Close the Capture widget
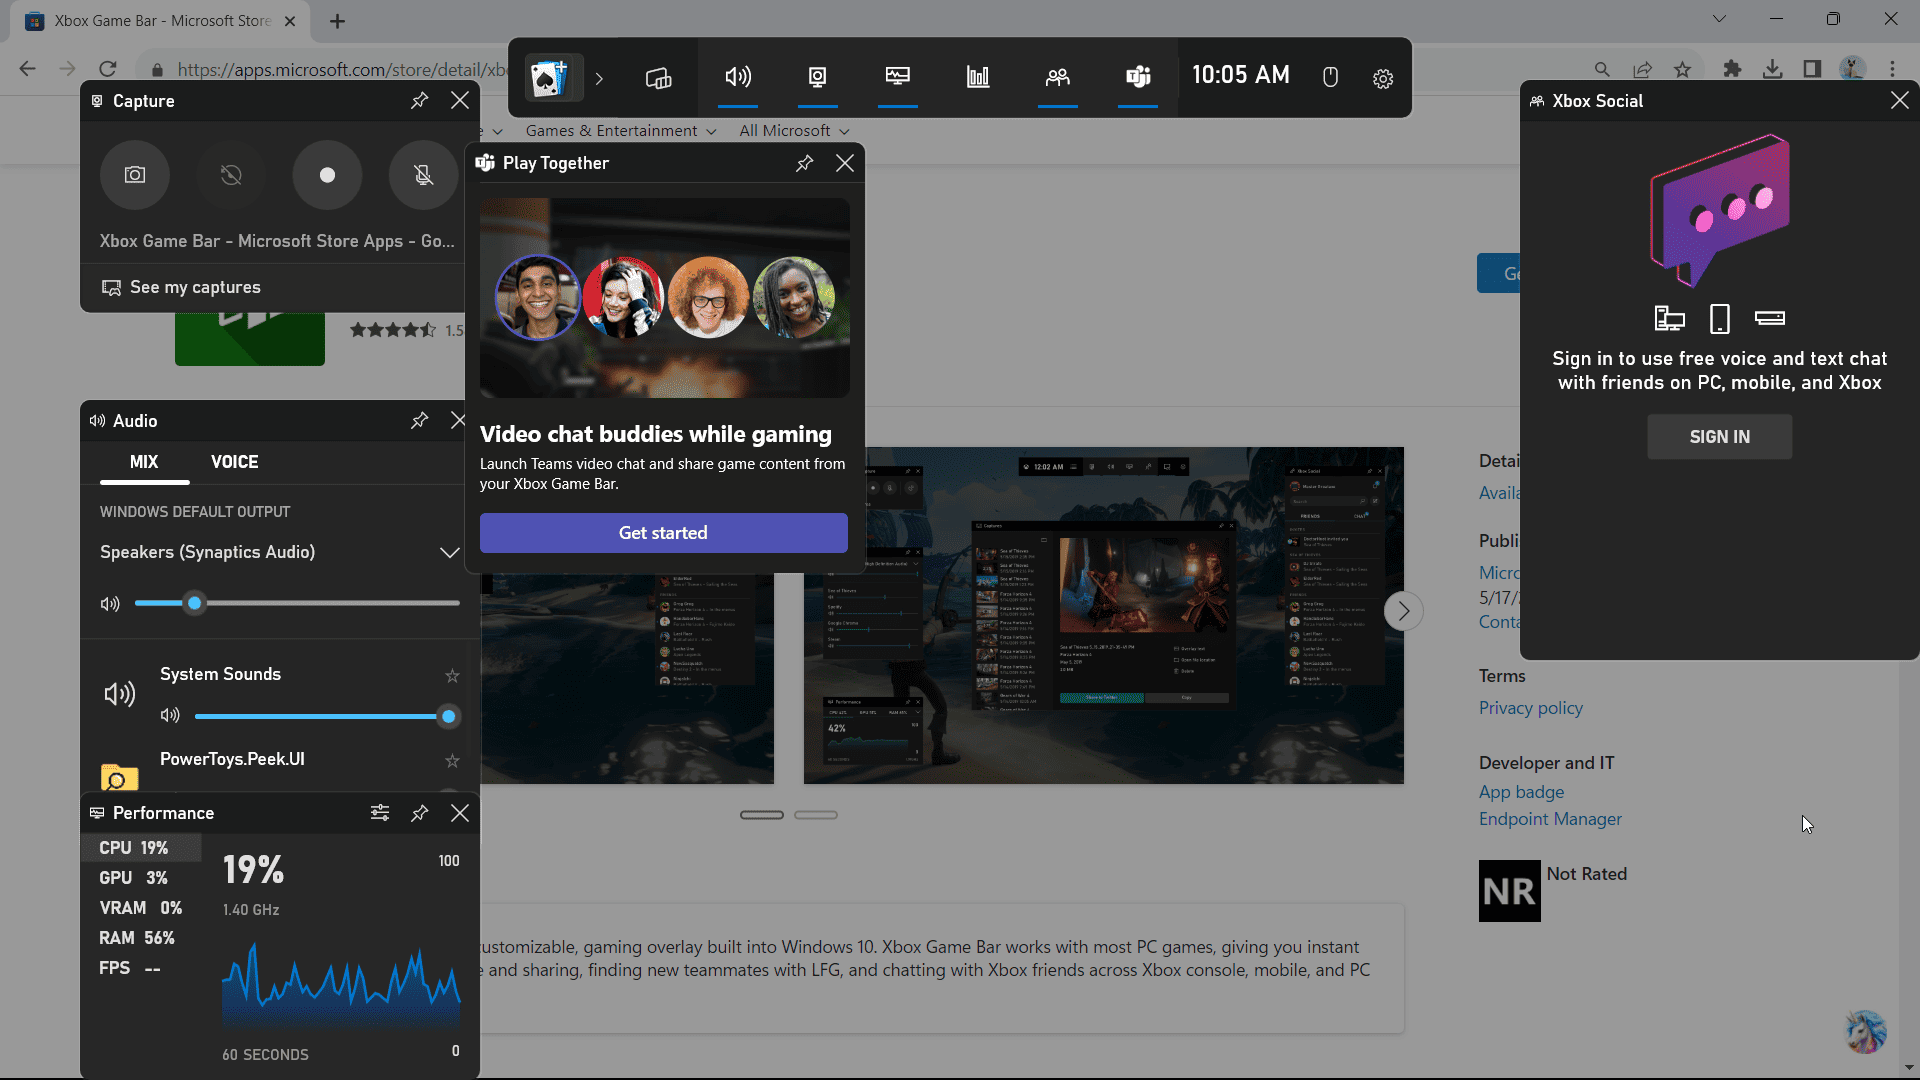 click(460, 101)
